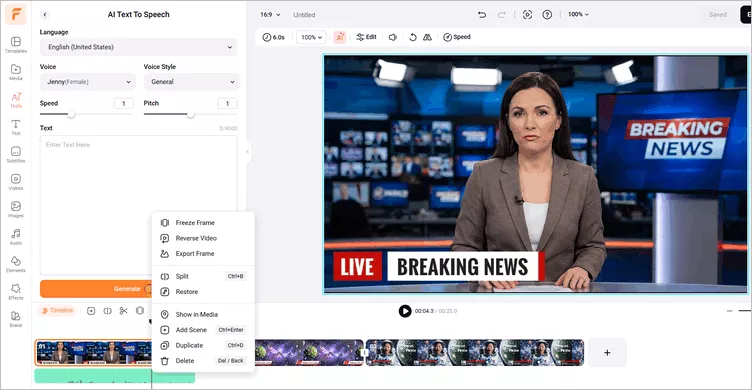
Task: Click the orange app logo
Action: coord(16,15)
